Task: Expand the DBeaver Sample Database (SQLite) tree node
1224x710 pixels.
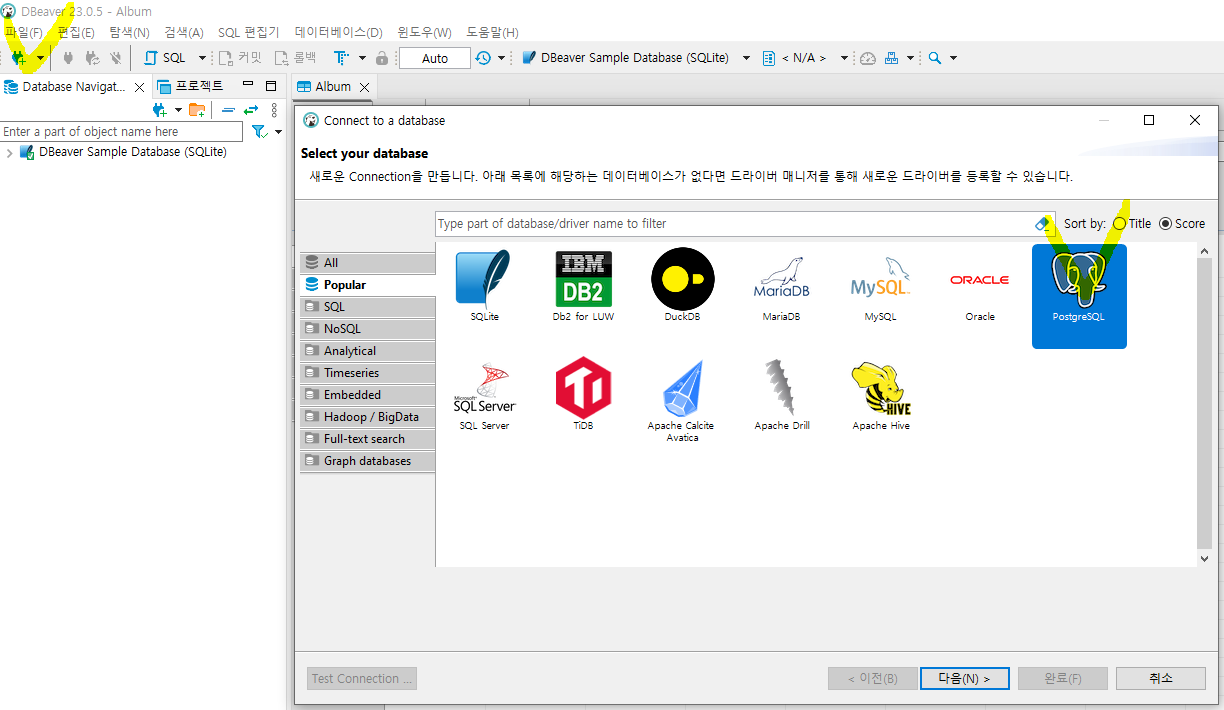Action: point(9,153)
